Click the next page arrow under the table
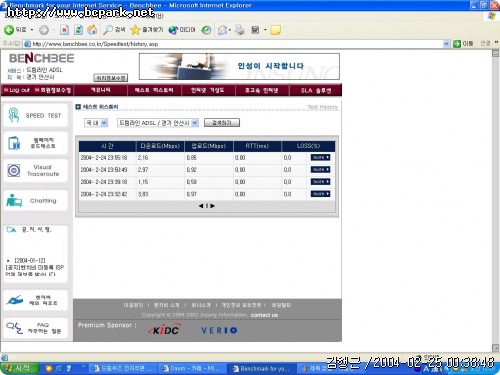The height and width of the screenshot is (375, 500). tap(213, 206)
